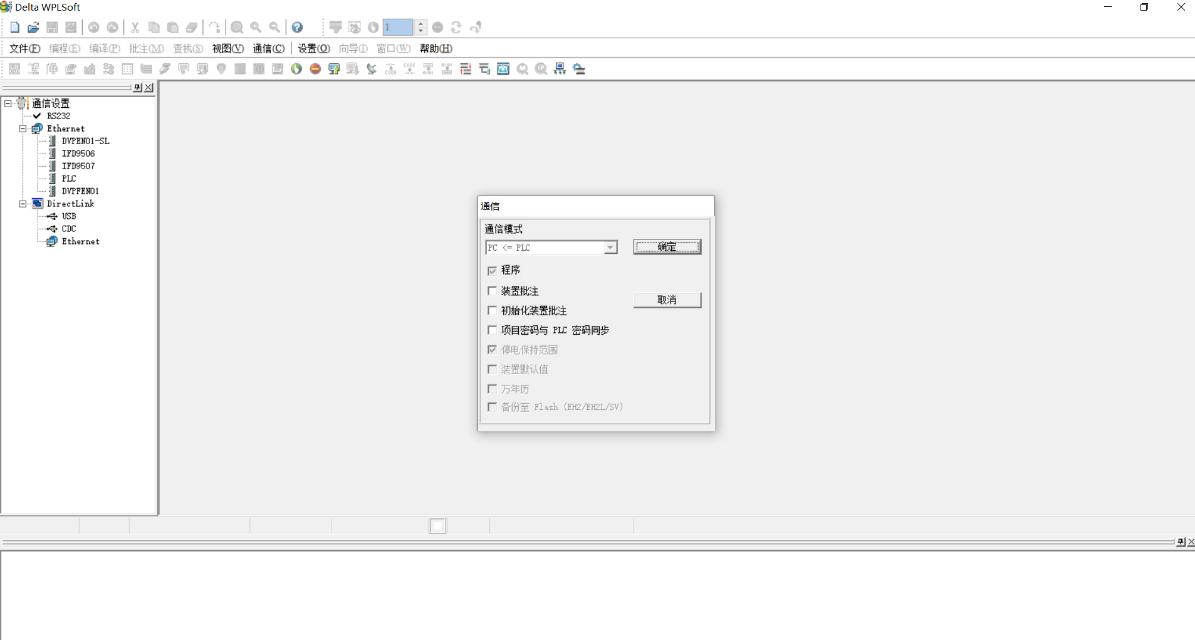Open the 视图(V) menu

coord(228,48)
